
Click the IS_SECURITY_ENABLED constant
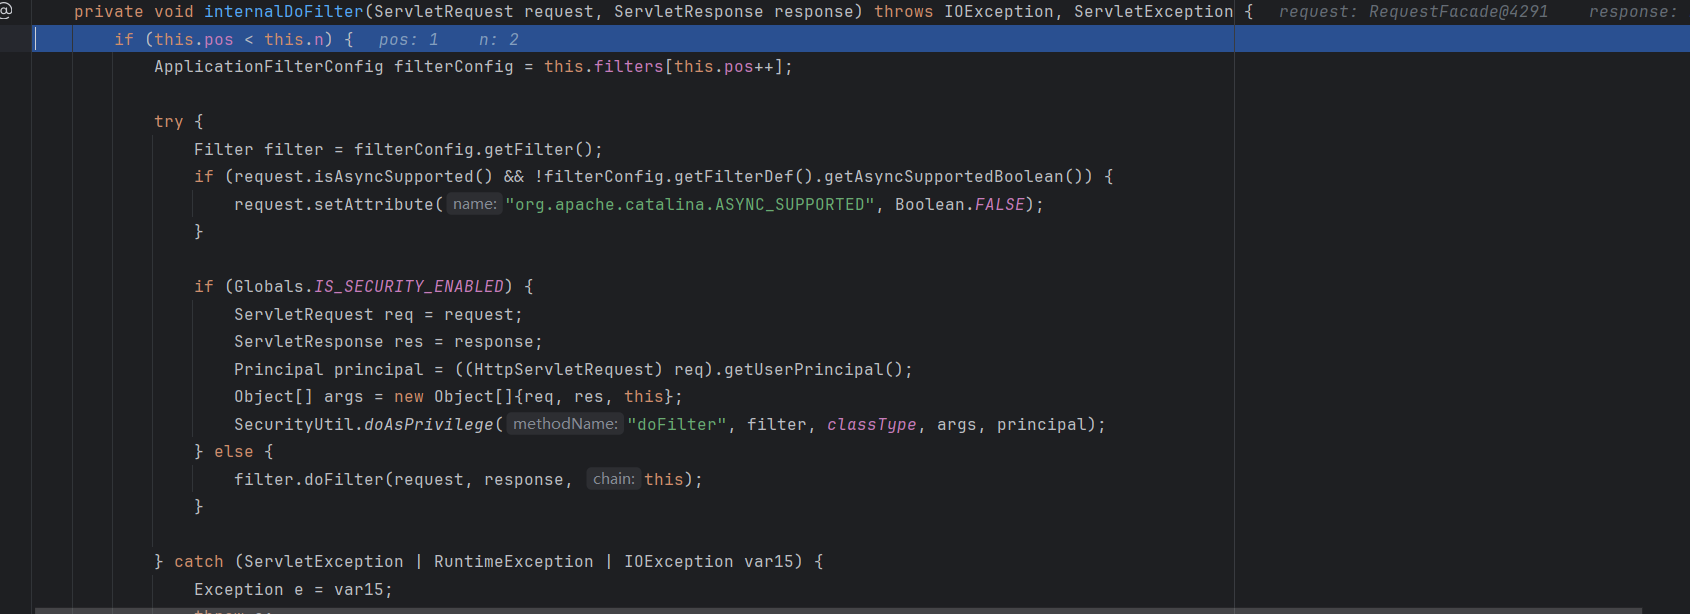click(409, 287)
